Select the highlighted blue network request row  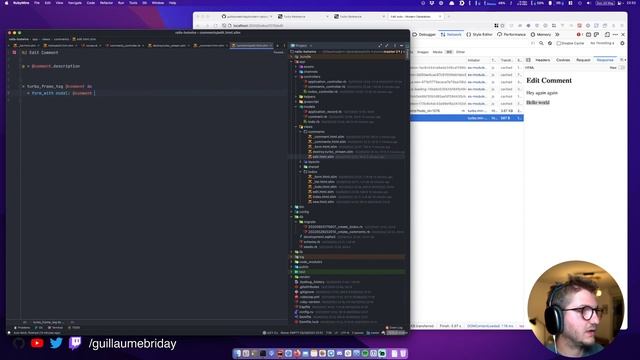[x=467, y=118]
